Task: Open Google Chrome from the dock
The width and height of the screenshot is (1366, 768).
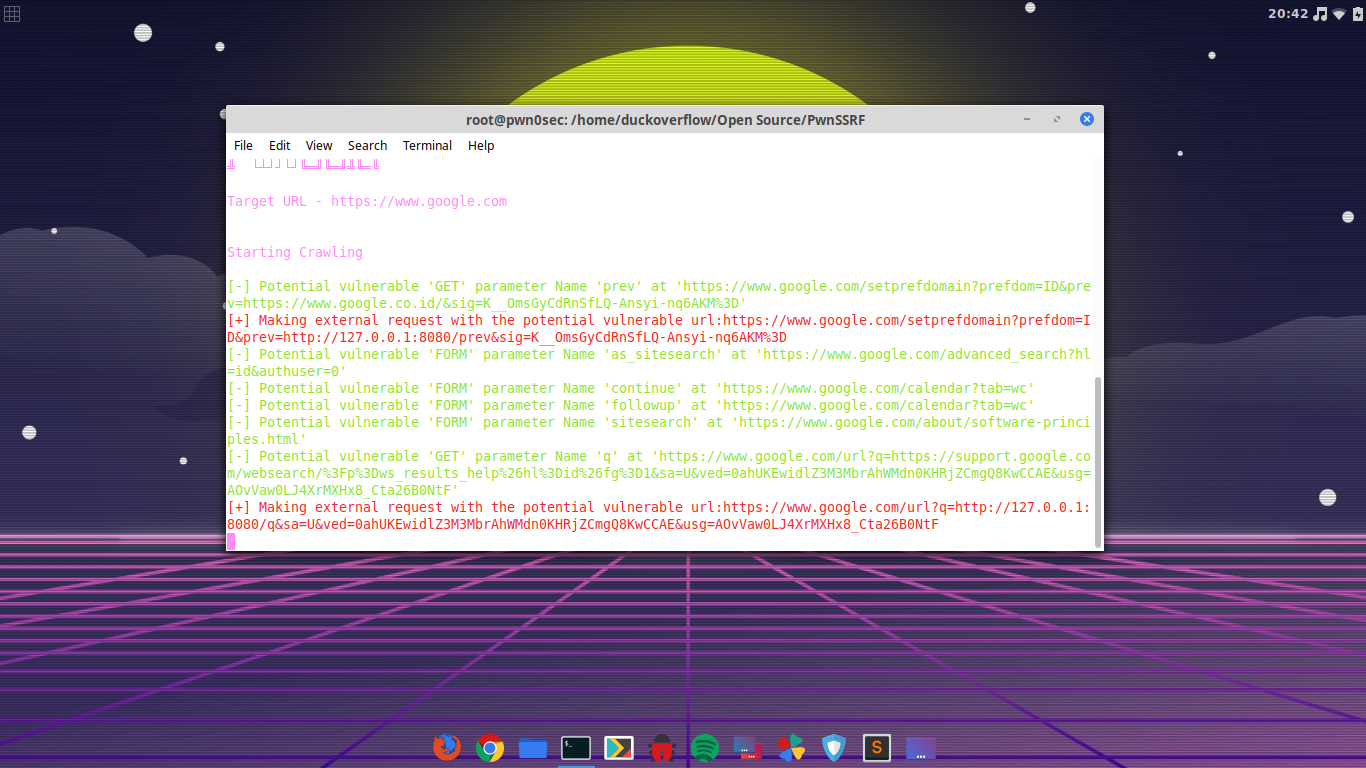Action: tap(490, 747)
